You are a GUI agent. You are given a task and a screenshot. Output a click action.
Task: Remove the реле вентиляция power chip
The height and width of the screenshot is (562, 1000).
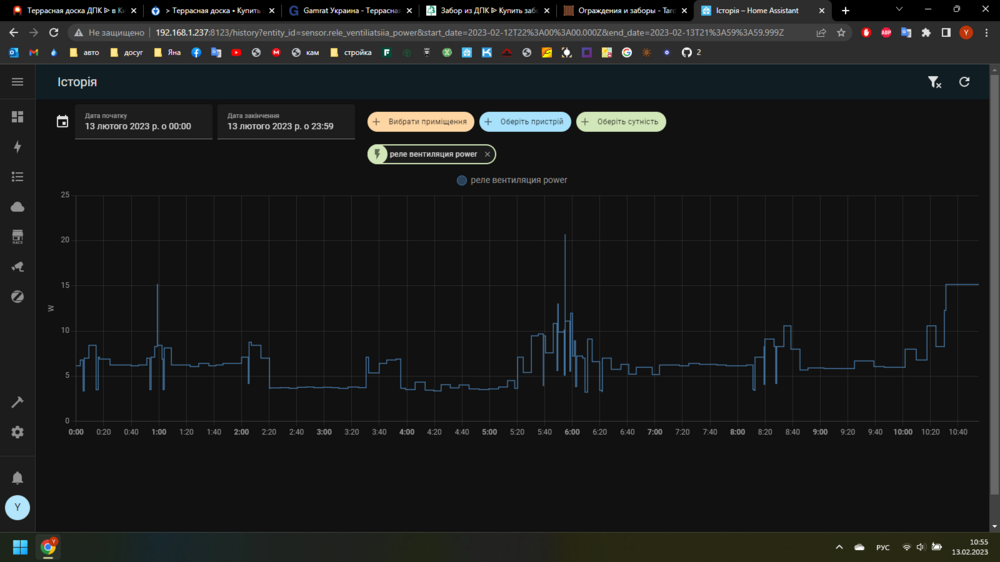click(488, 154)
